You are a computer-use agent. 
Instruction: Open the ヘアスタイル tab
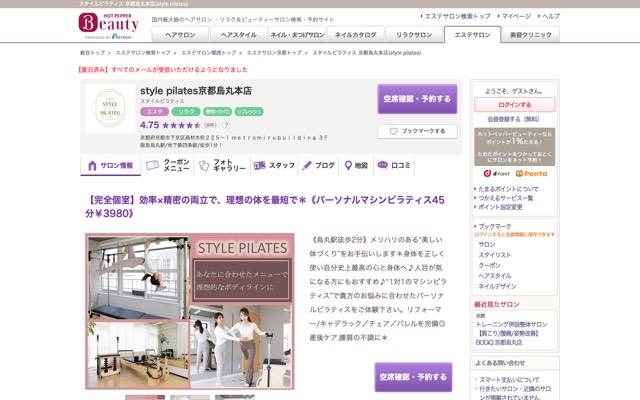[x=238, y=35]
